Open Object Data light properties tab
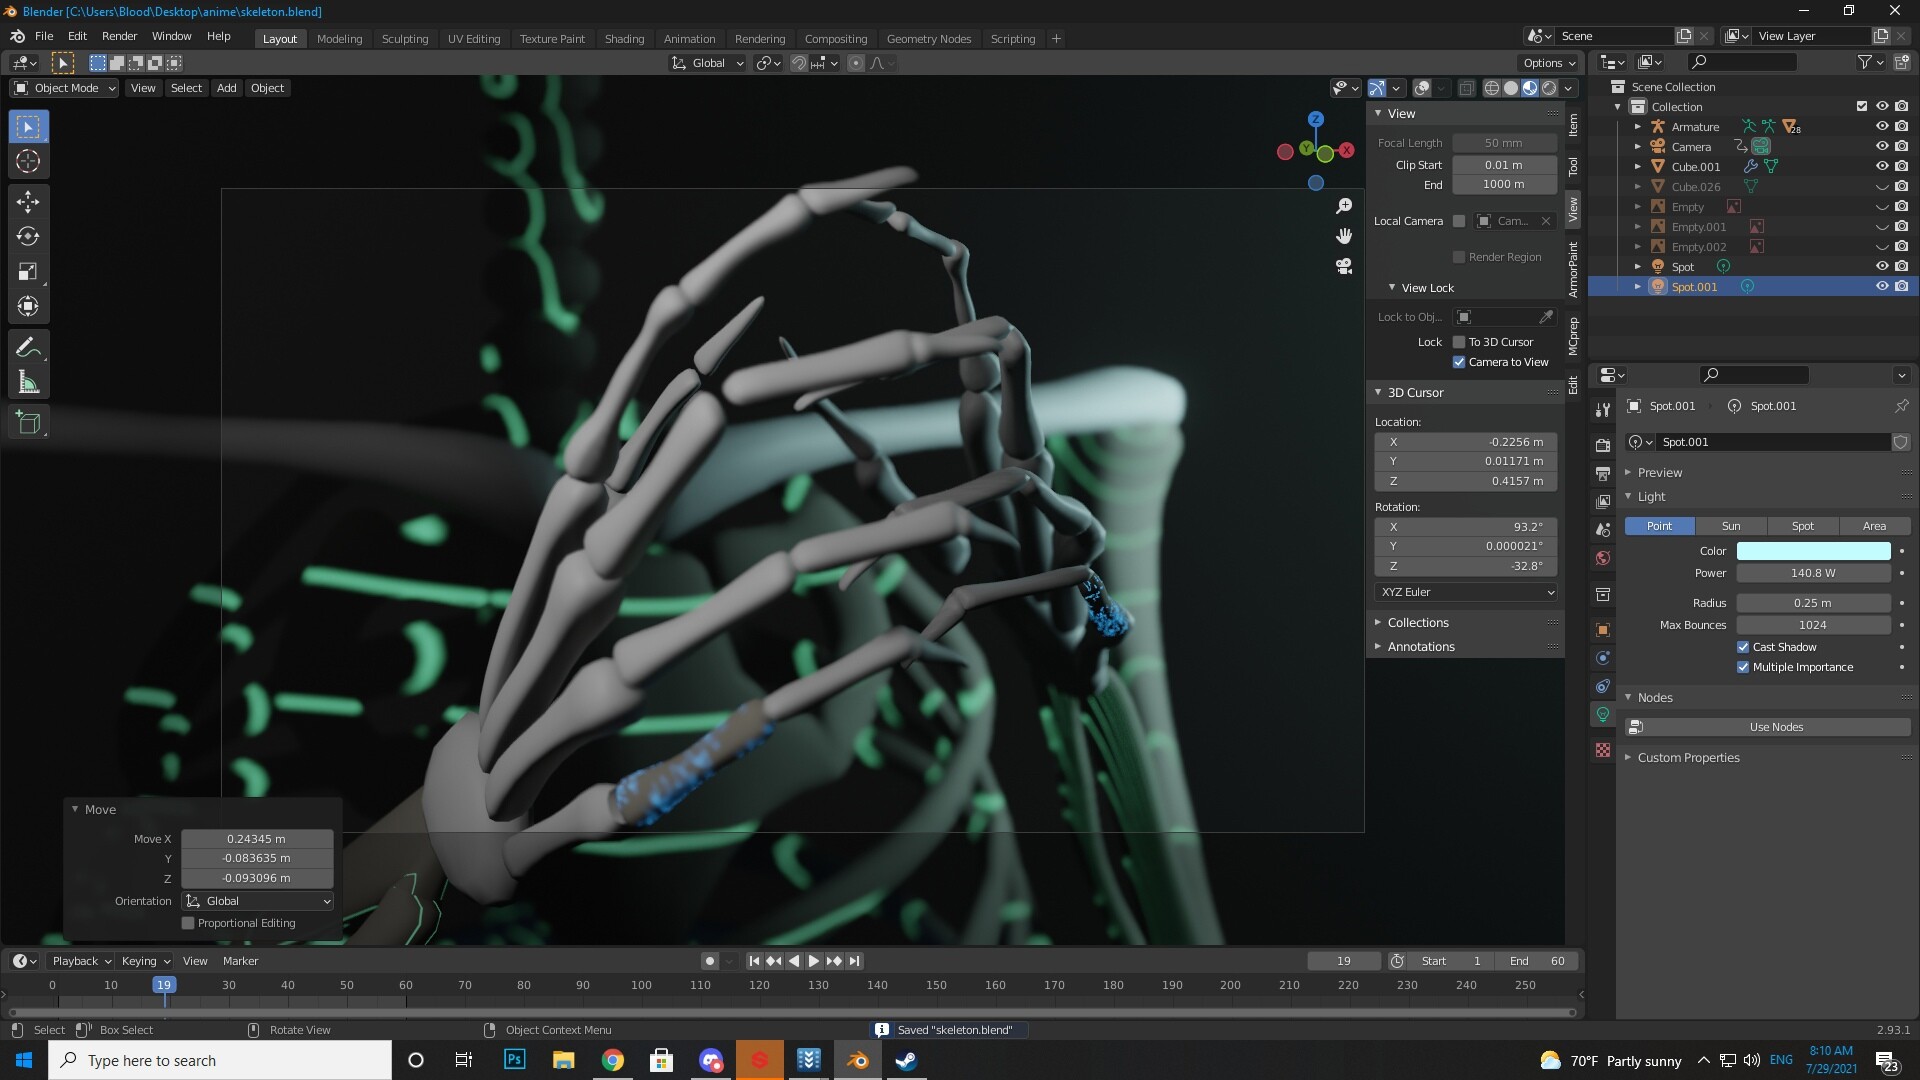Screen dimensions: 1920x1080 (x=1603, y=714)
